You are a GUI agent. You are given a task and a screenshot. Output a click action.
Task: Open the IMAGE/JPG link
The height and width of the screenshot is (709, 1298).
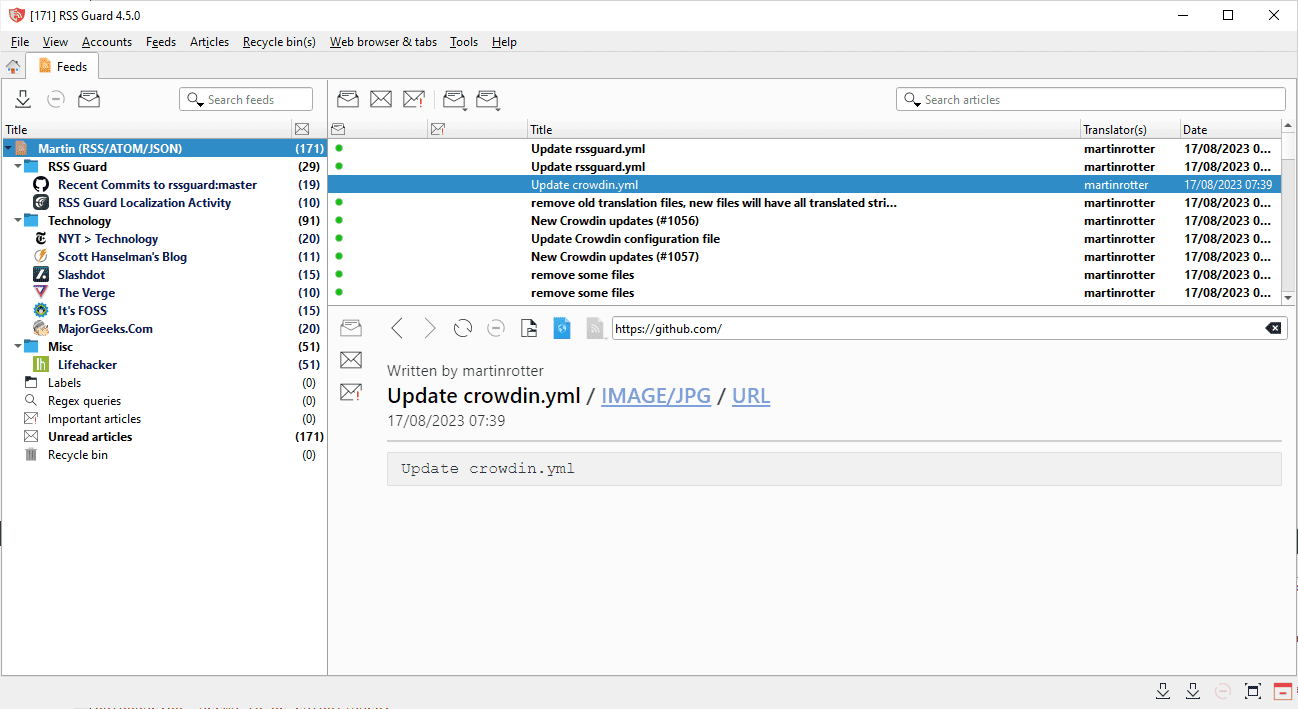656,396
